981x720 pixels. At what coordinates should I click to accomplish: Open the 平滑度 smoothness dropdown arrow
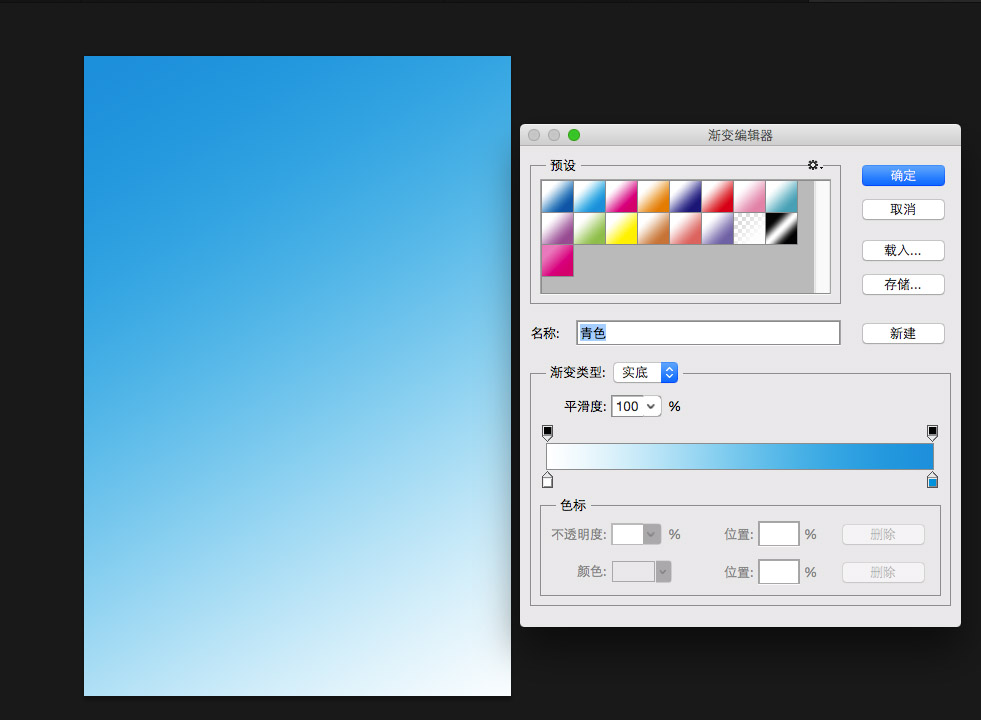pyautogui.click(x=651, y=407)
